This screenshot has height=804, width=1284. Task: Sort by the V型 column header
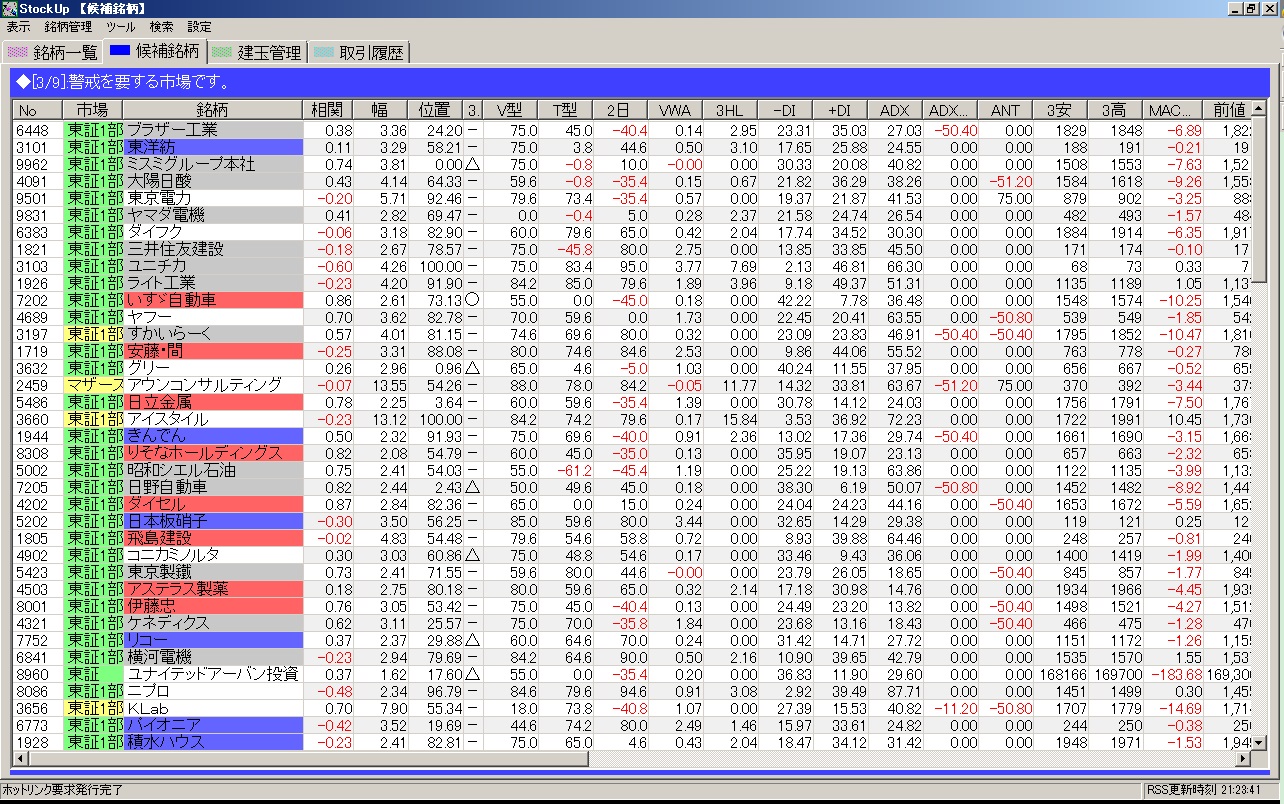click(510, 110)
